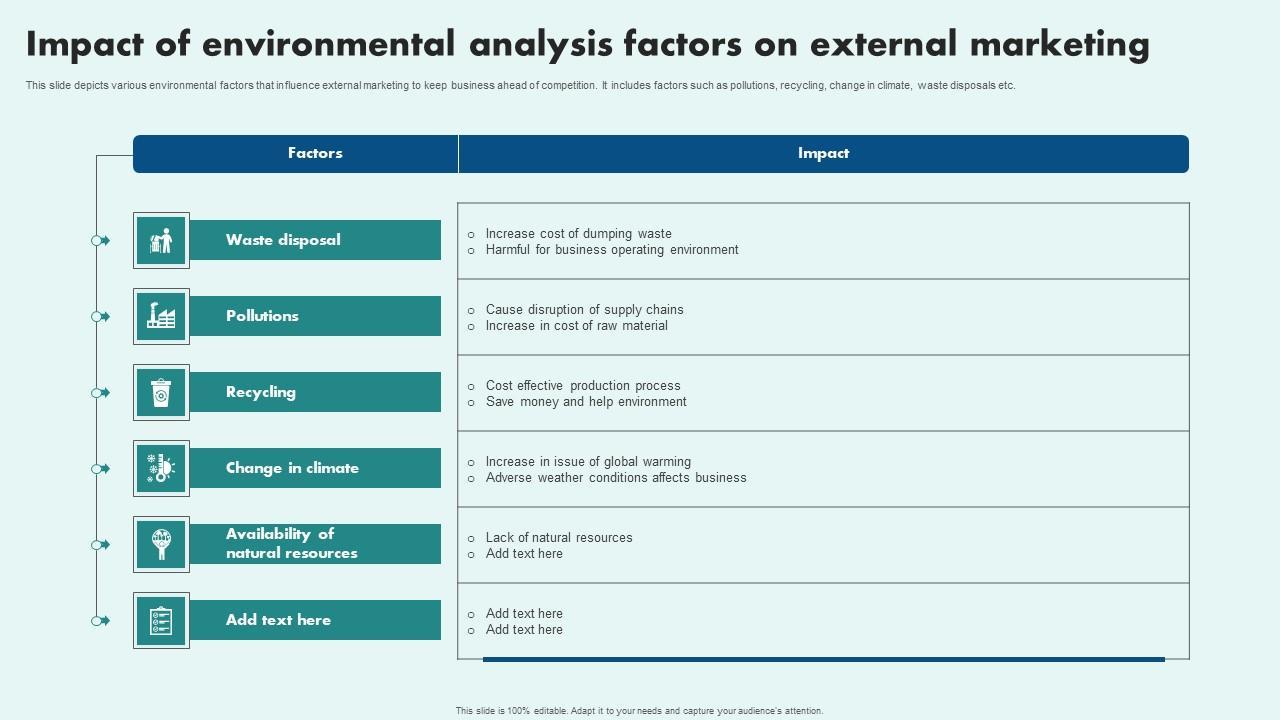Select the Pollutions factory icon

pos(161,316)
